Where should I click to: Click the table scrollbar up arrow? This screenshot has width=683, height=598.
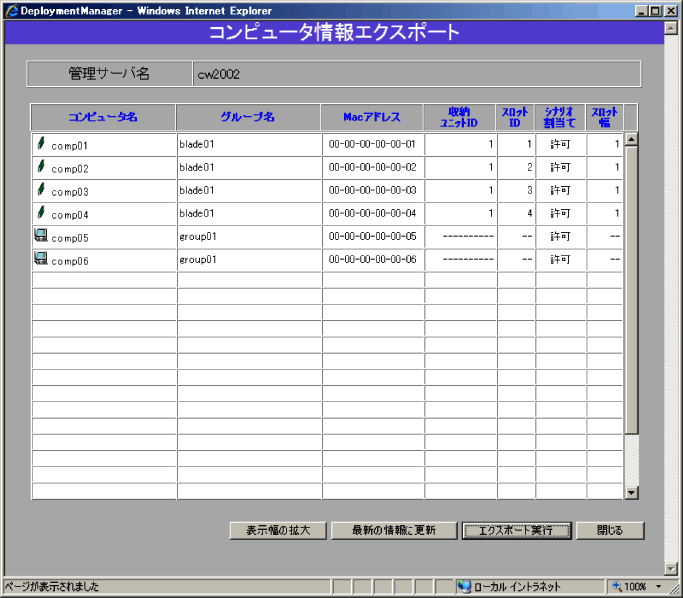click(x=631, y=139)
